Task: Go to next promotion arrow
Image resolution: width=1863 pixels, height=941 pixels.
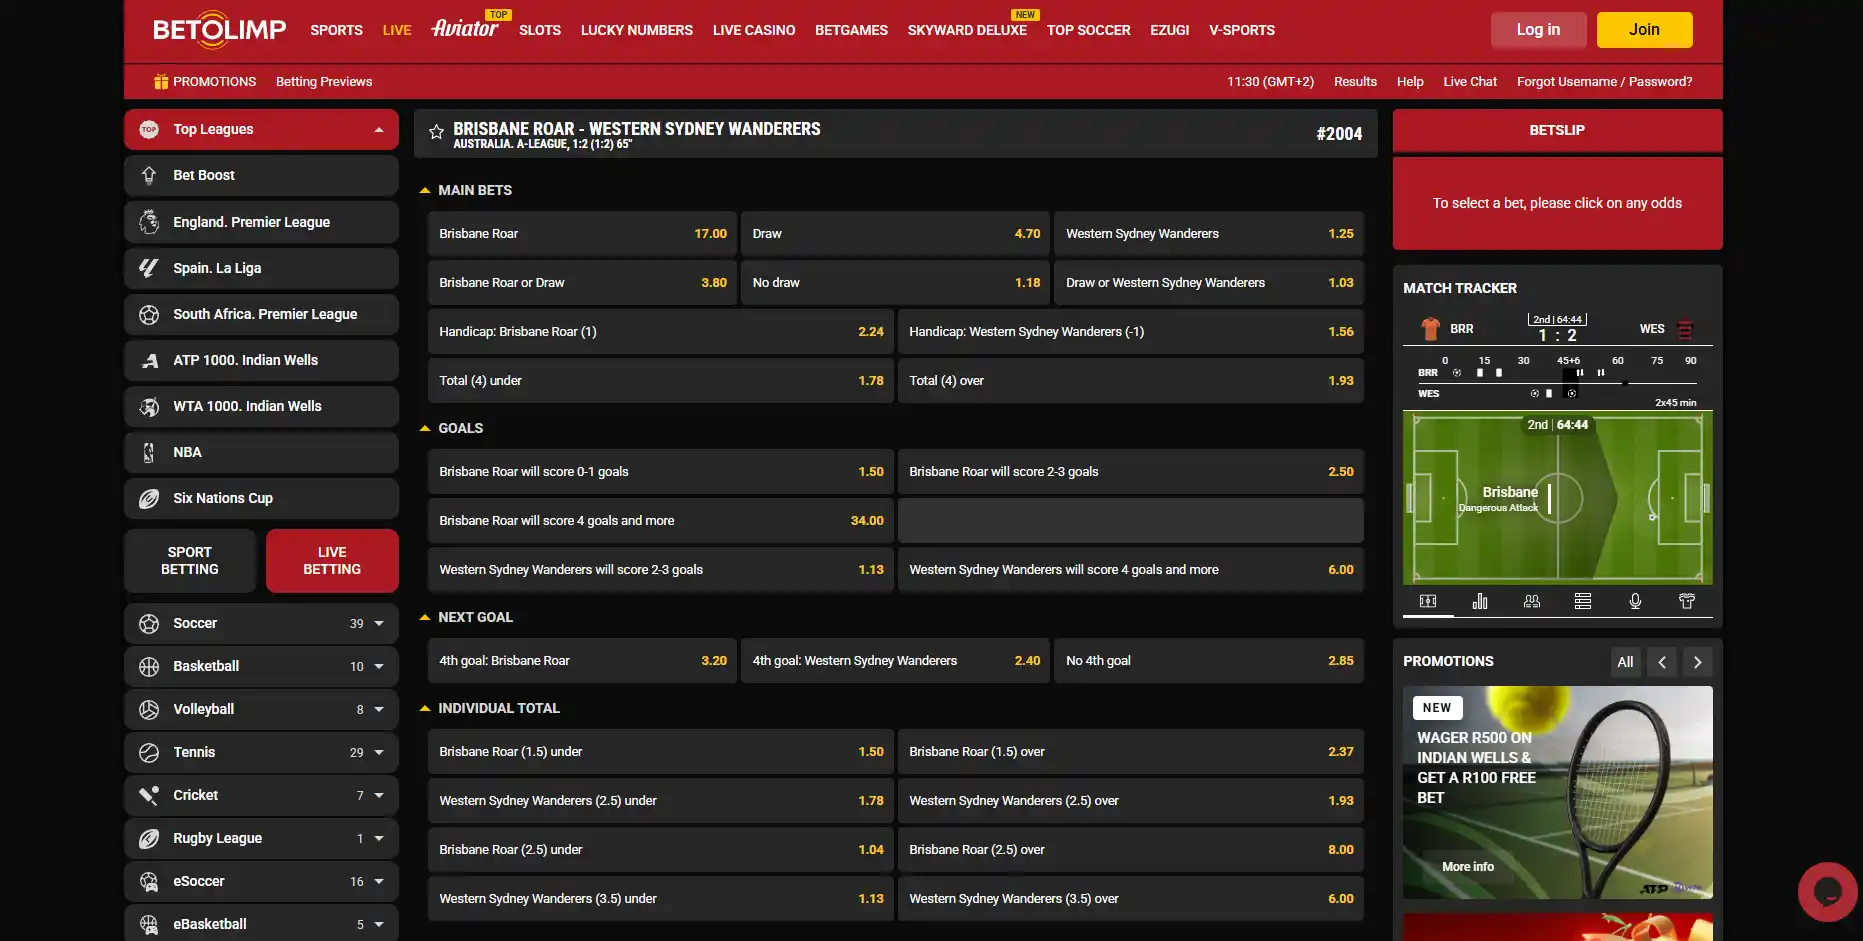Action: 1697,662
